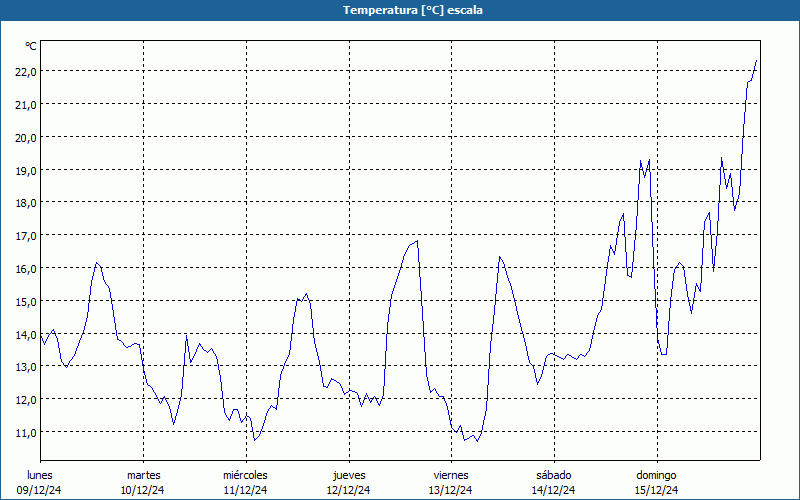Click the 11,0 axis value

pos(26,433)
